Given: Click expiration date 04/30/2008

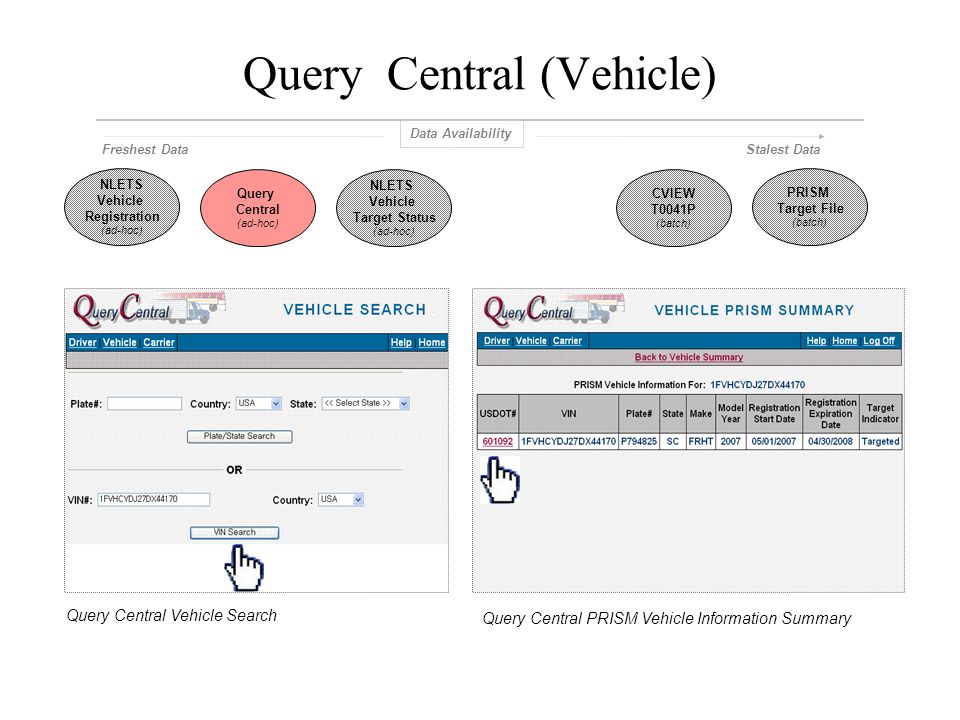Looking at the screenshot, I should click(830, 441).
